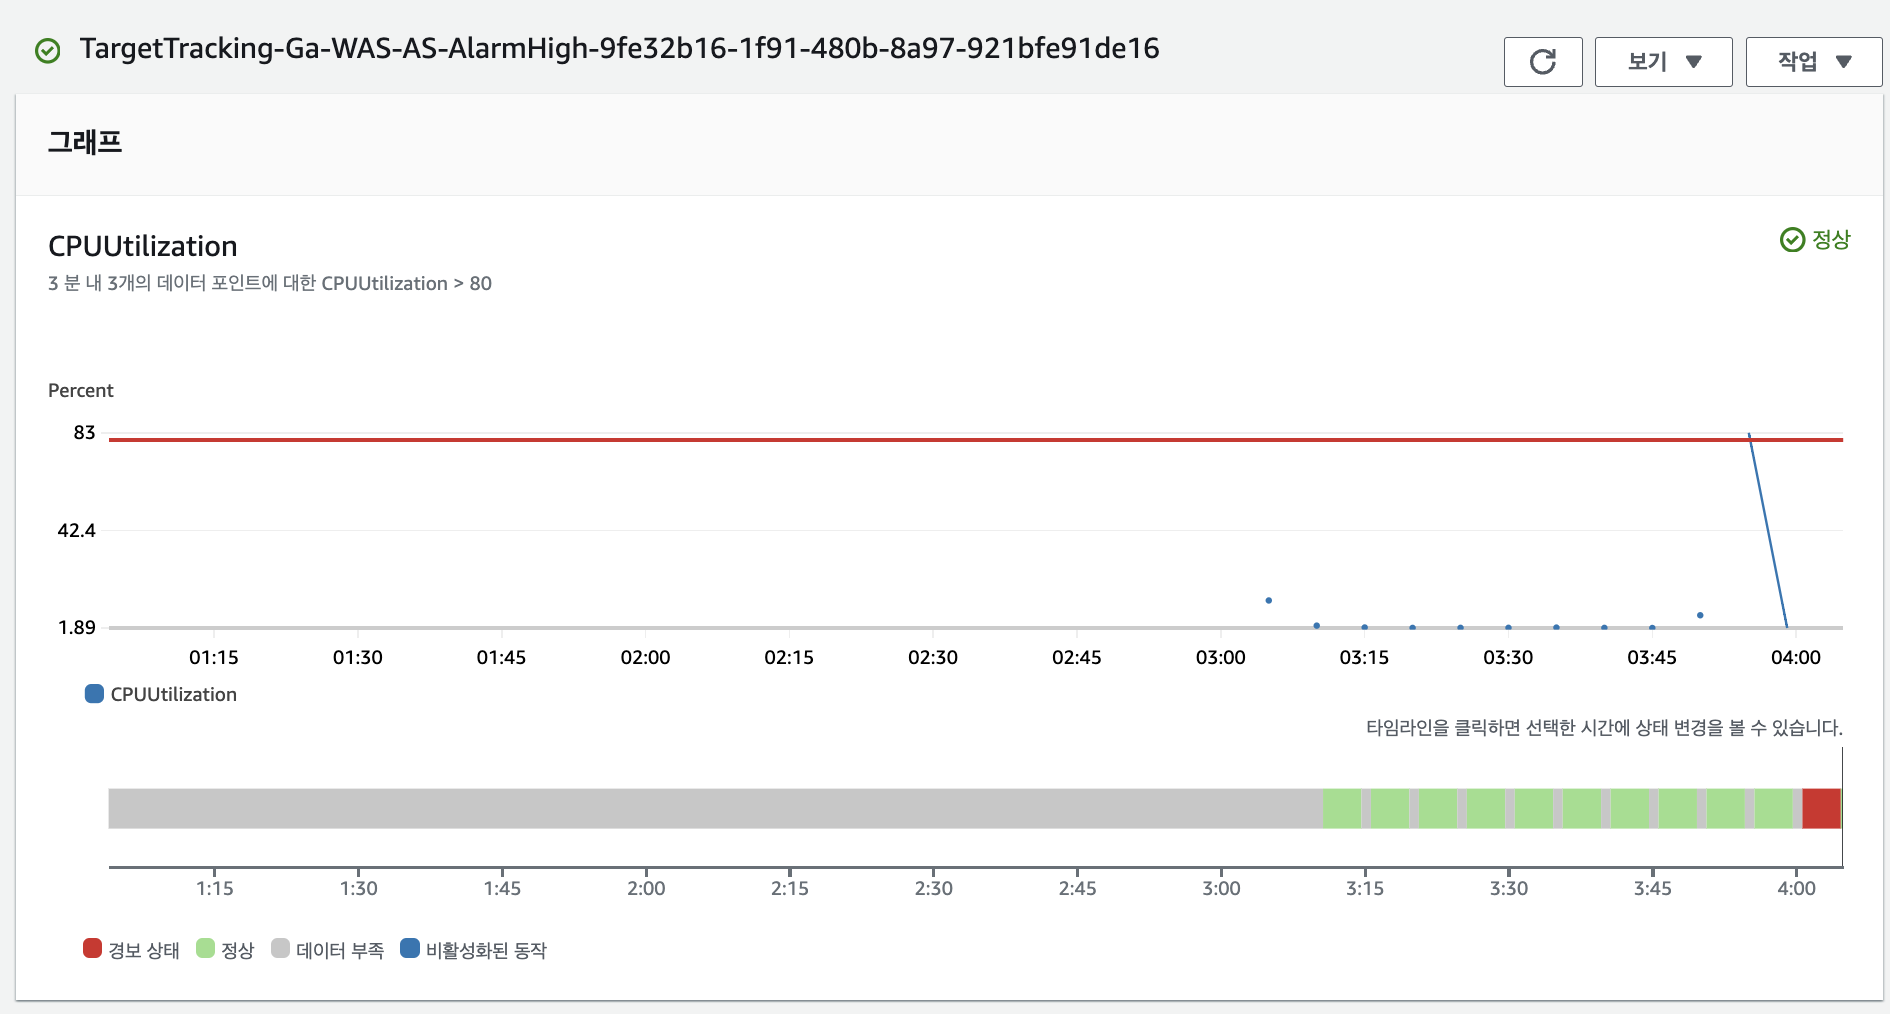Click the CPUUtilization graph title
This screenshot has height=1014, width=1890.
click(x=143, y=246)
